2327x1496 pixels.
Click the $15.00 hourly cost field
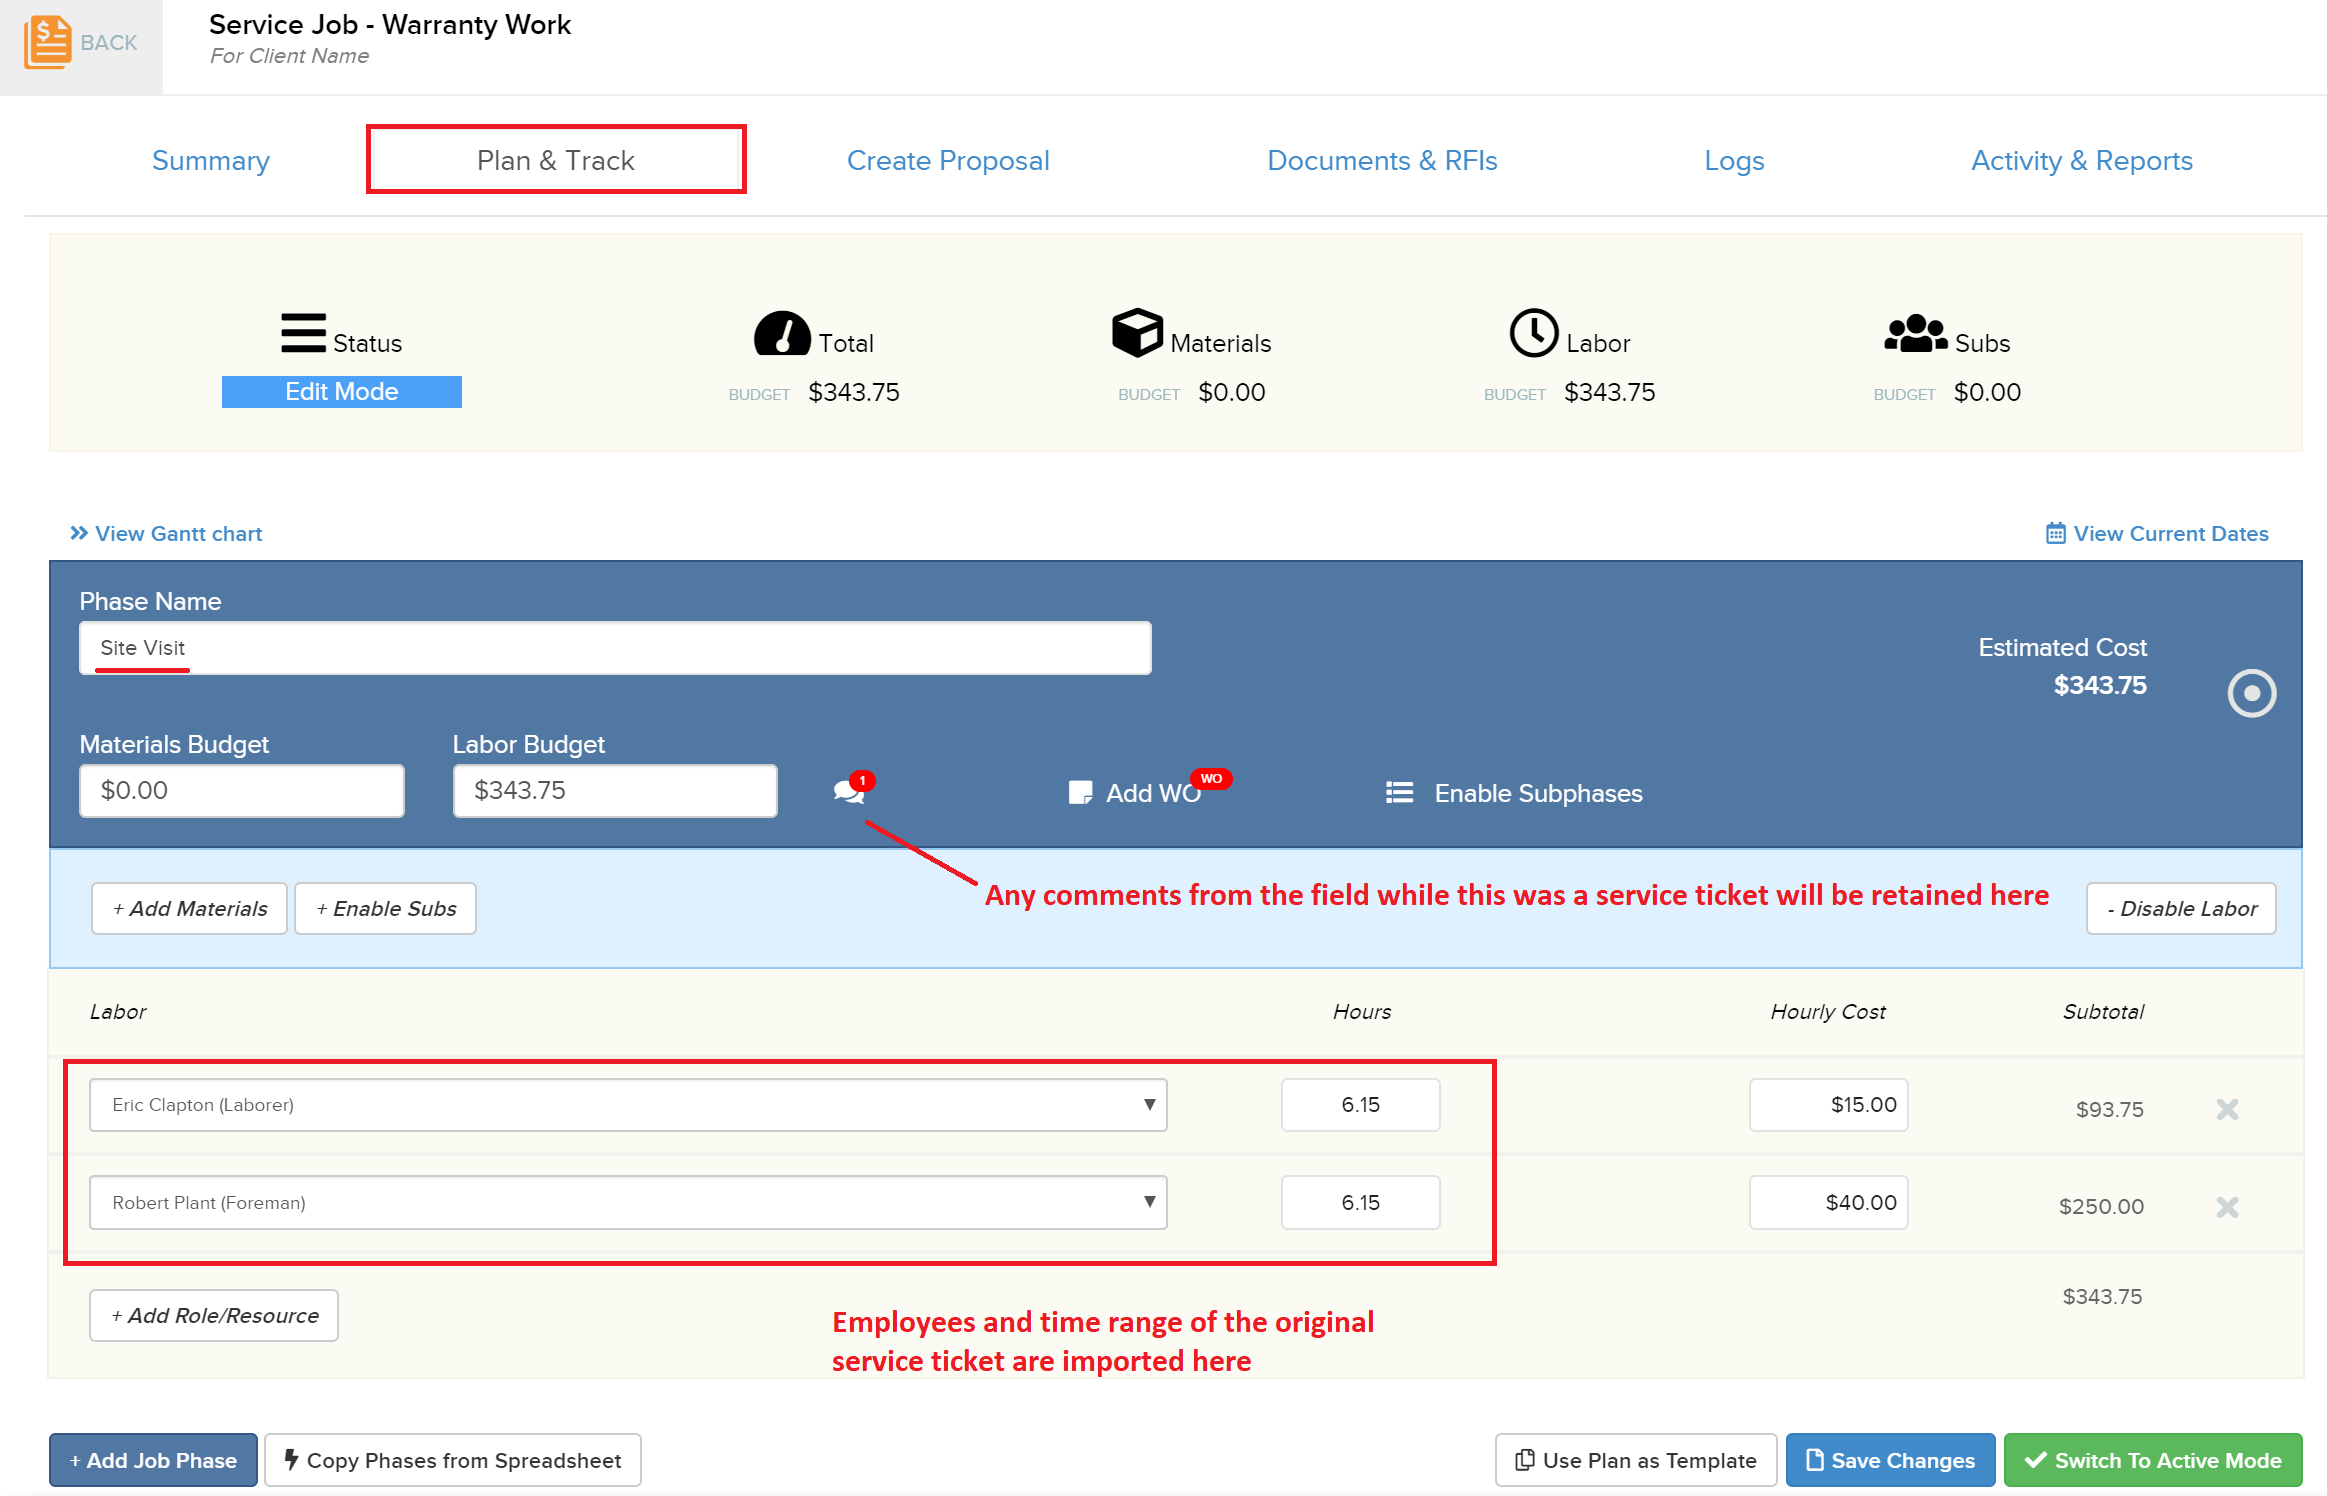tap(1828, 1104)
